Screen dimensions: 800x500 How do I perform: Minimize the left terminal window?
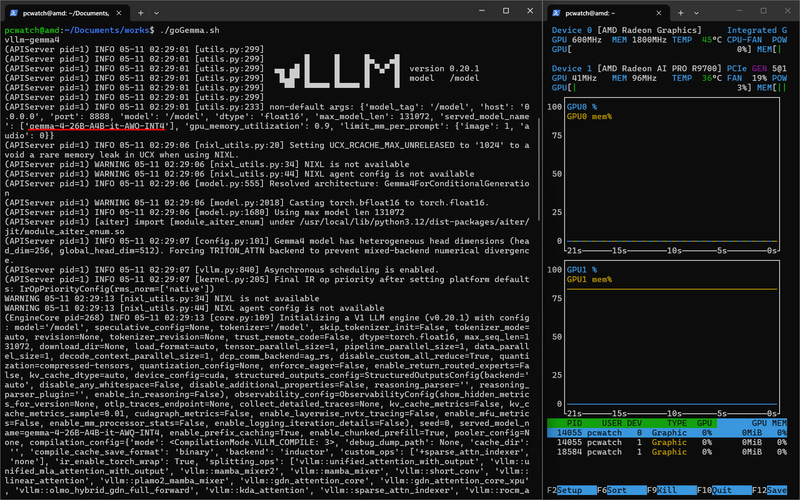pos(482,11)
